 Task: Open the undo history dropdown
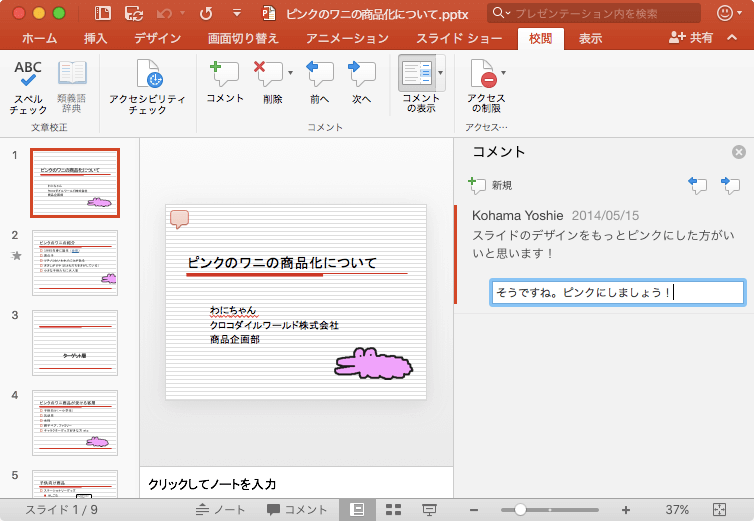pos(182,13)
